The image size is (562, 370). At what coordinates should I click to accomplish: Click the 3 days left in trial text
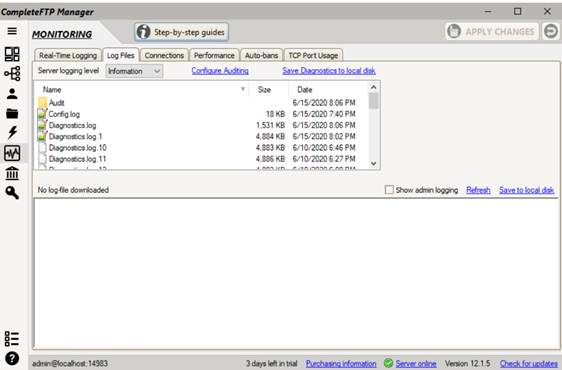click(271, 364)
